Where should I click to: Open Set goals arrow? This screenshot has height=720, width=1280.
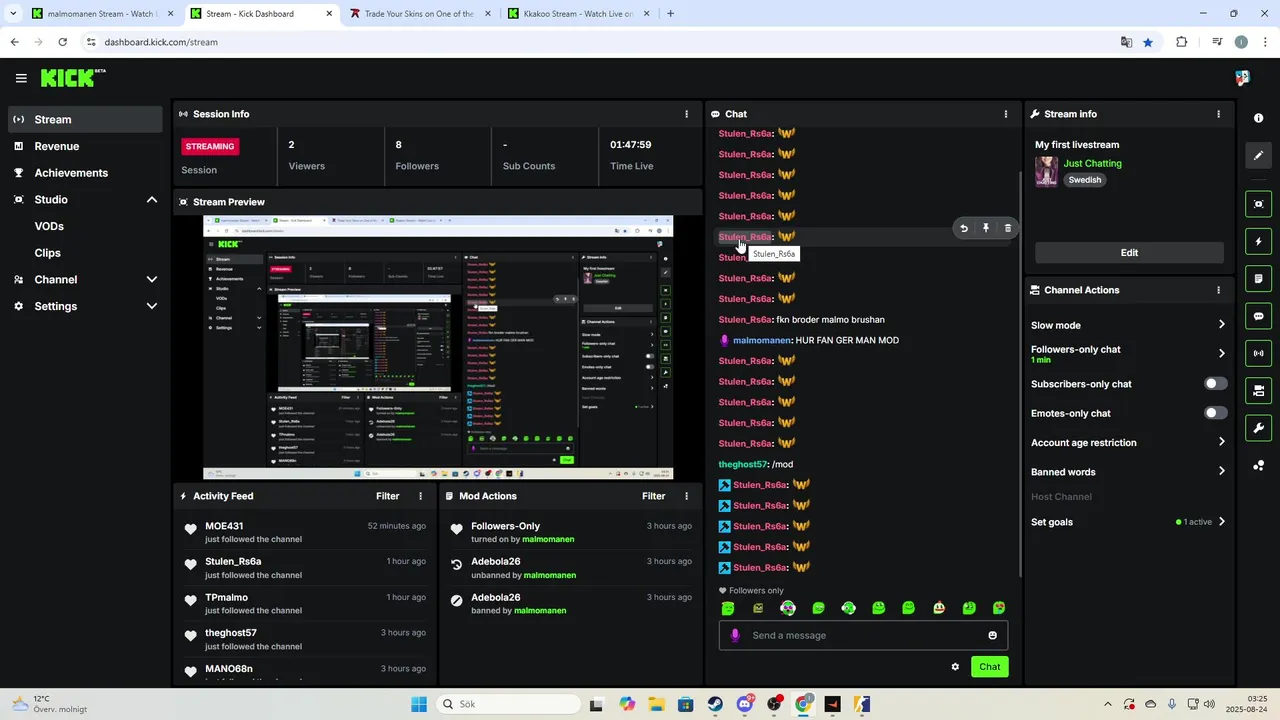[x=1221, y=521]
